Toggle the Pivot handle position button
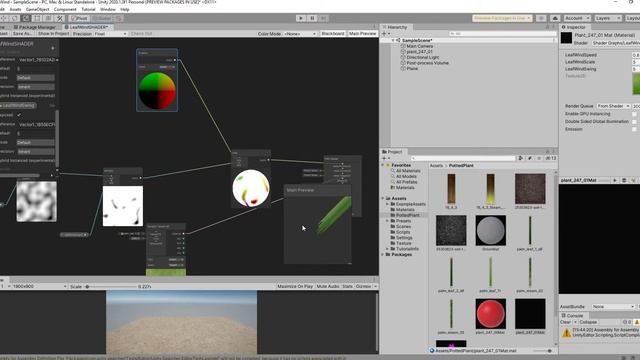This screenshot has width=640, height=360. pos(79,18)
